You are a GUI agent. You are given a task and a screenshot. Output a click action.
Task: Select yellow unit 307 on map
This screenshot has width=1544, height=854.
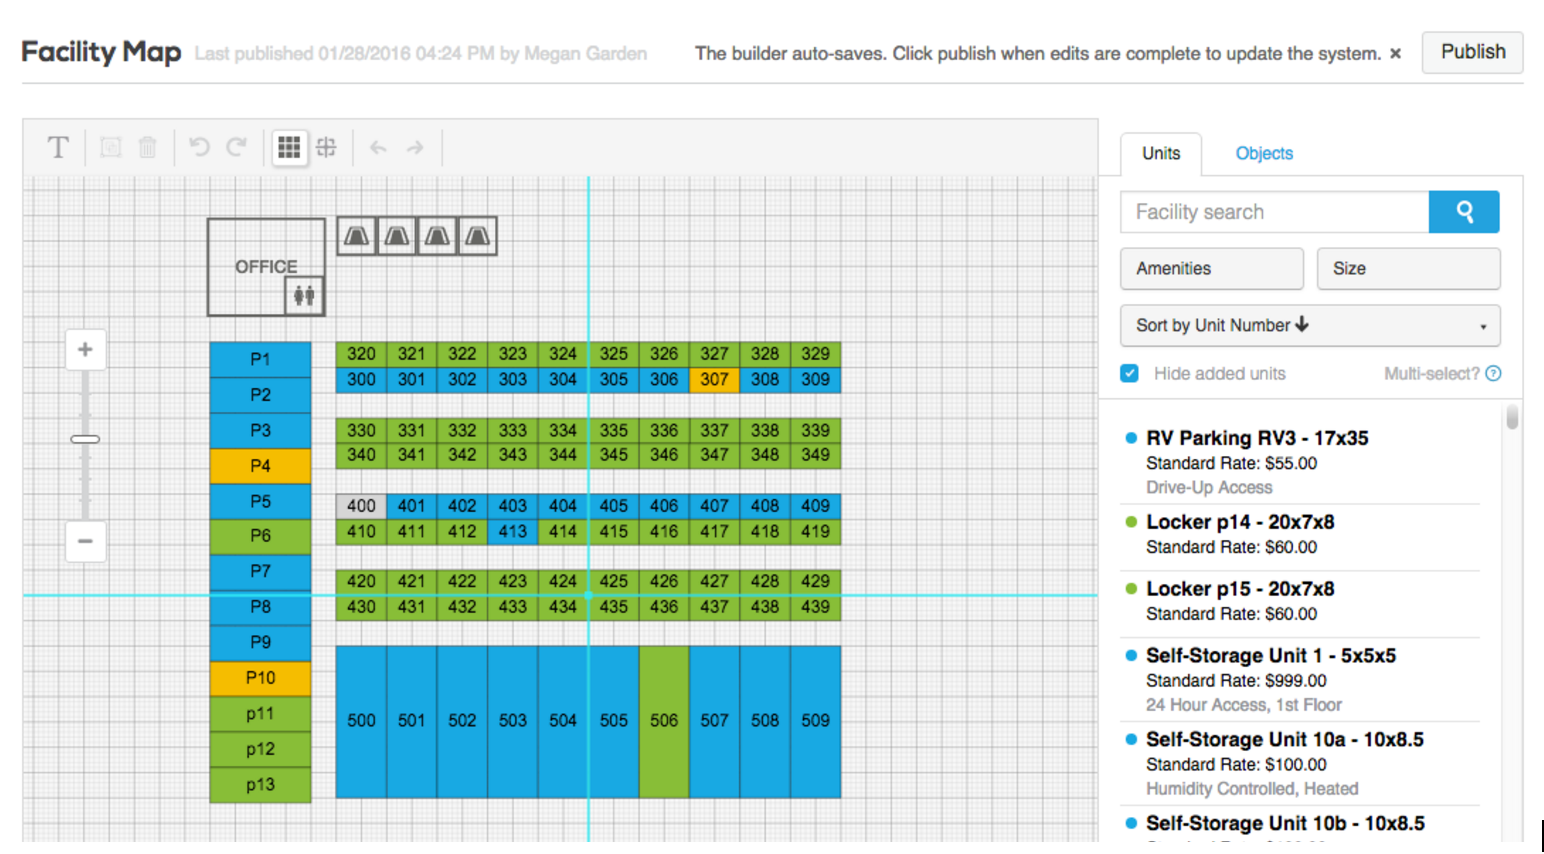pyautogui.click(x=714, y=380)
